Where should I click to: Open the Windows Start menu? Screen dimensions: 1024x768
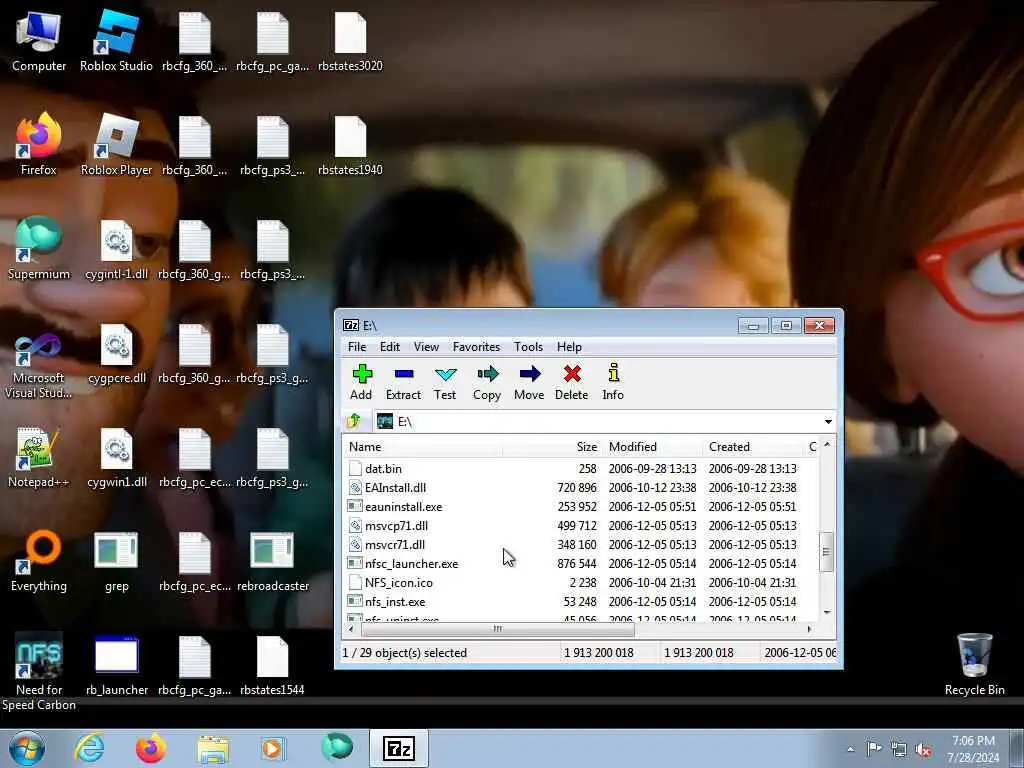pyautogui.click(x=27, y=748)
